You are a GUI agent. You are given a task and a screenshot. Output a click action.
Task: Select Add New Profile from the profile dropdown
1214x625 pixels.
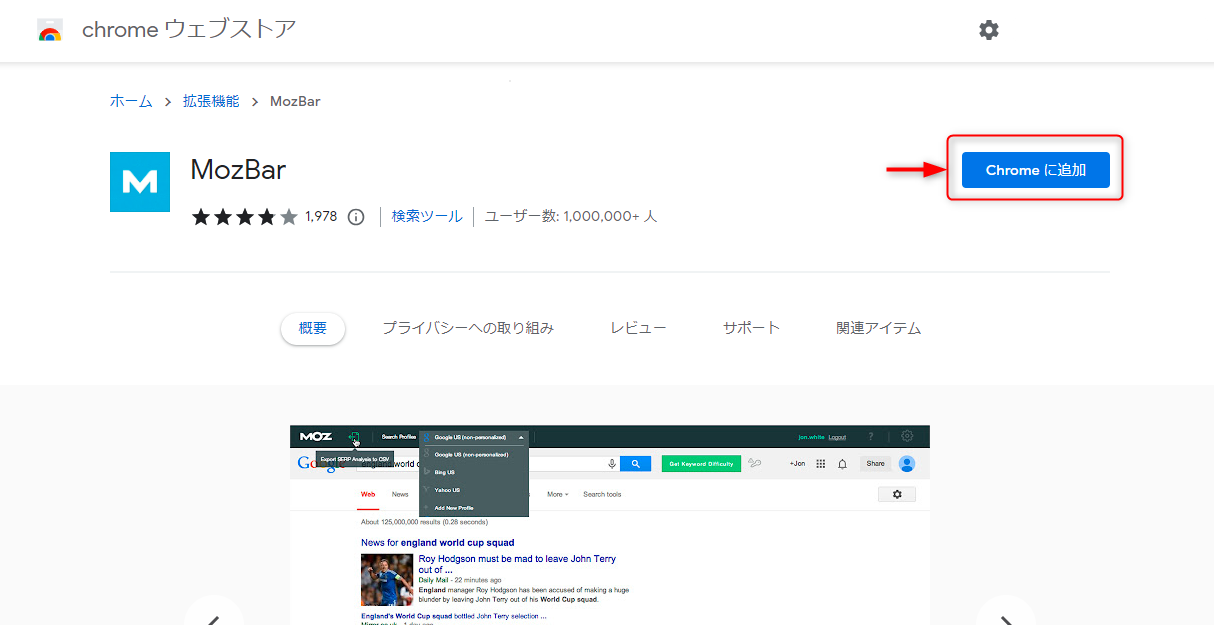click(455, 507)
